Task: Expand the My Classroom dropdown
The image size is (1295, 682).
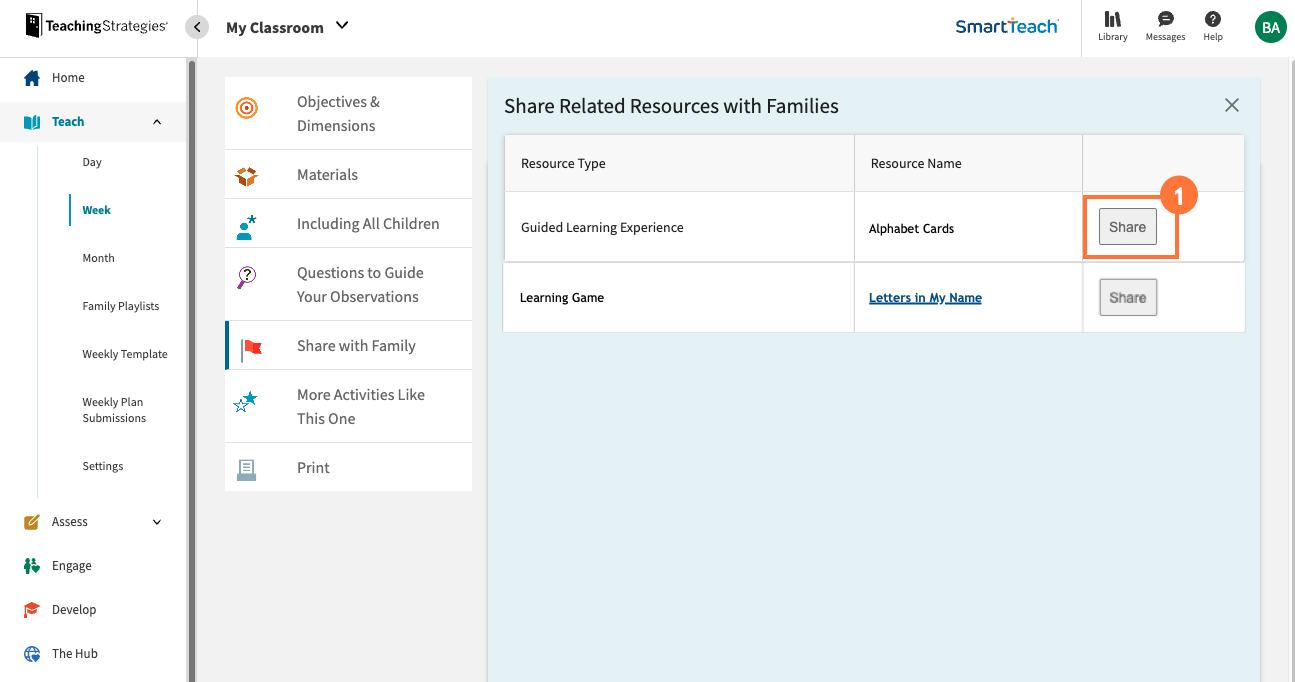Action: click(342, 26)
